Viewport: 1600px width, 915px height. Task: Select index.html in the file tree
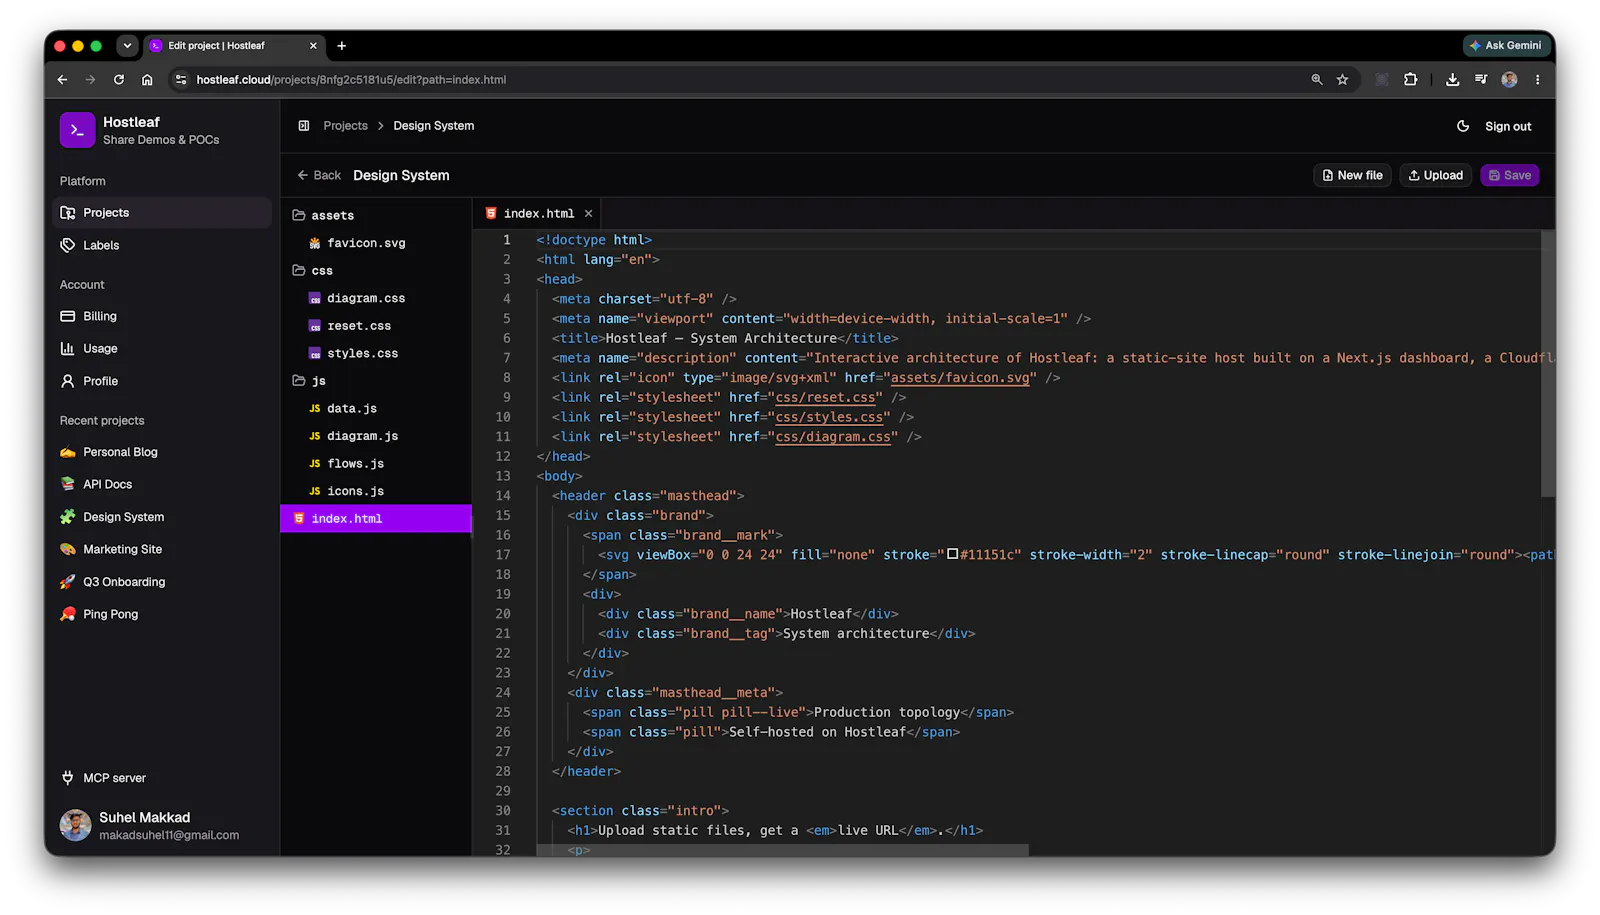(376, 518)
